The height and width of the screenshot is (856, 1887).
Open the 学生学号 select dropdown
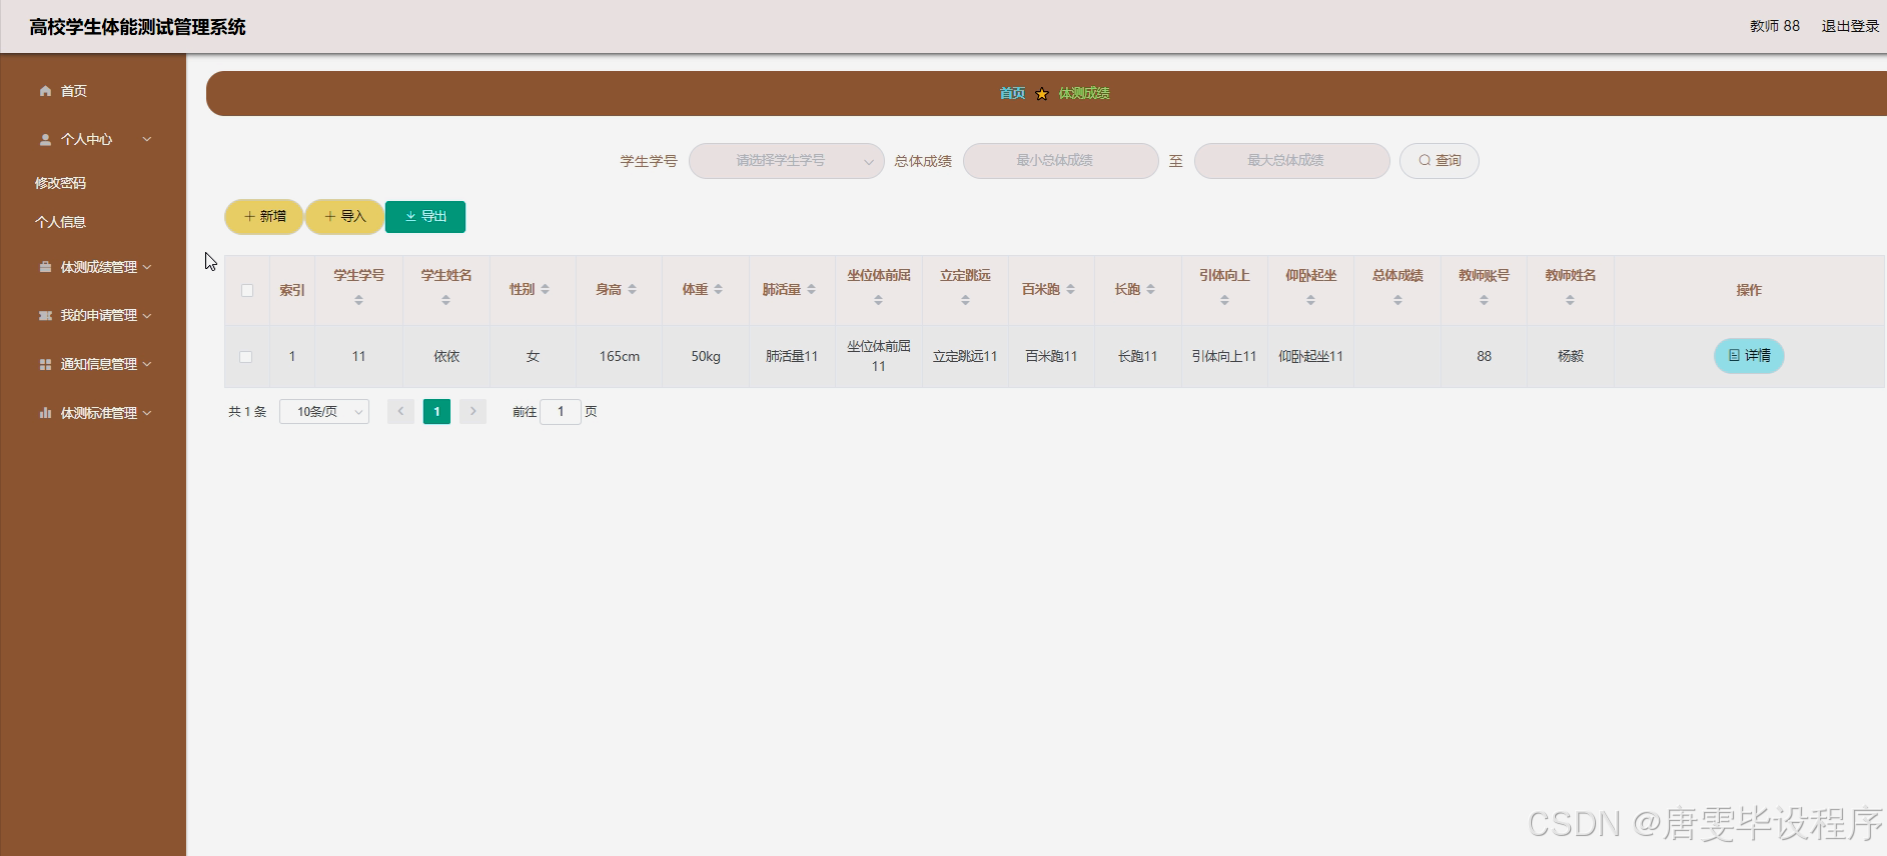(786, 161)
